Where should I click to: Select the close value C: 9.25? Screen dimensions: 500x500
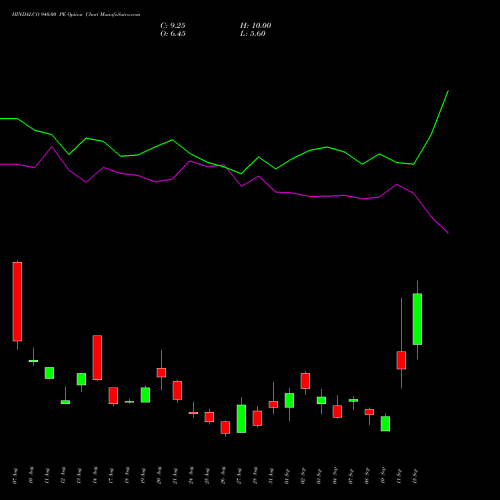(173, 26)
